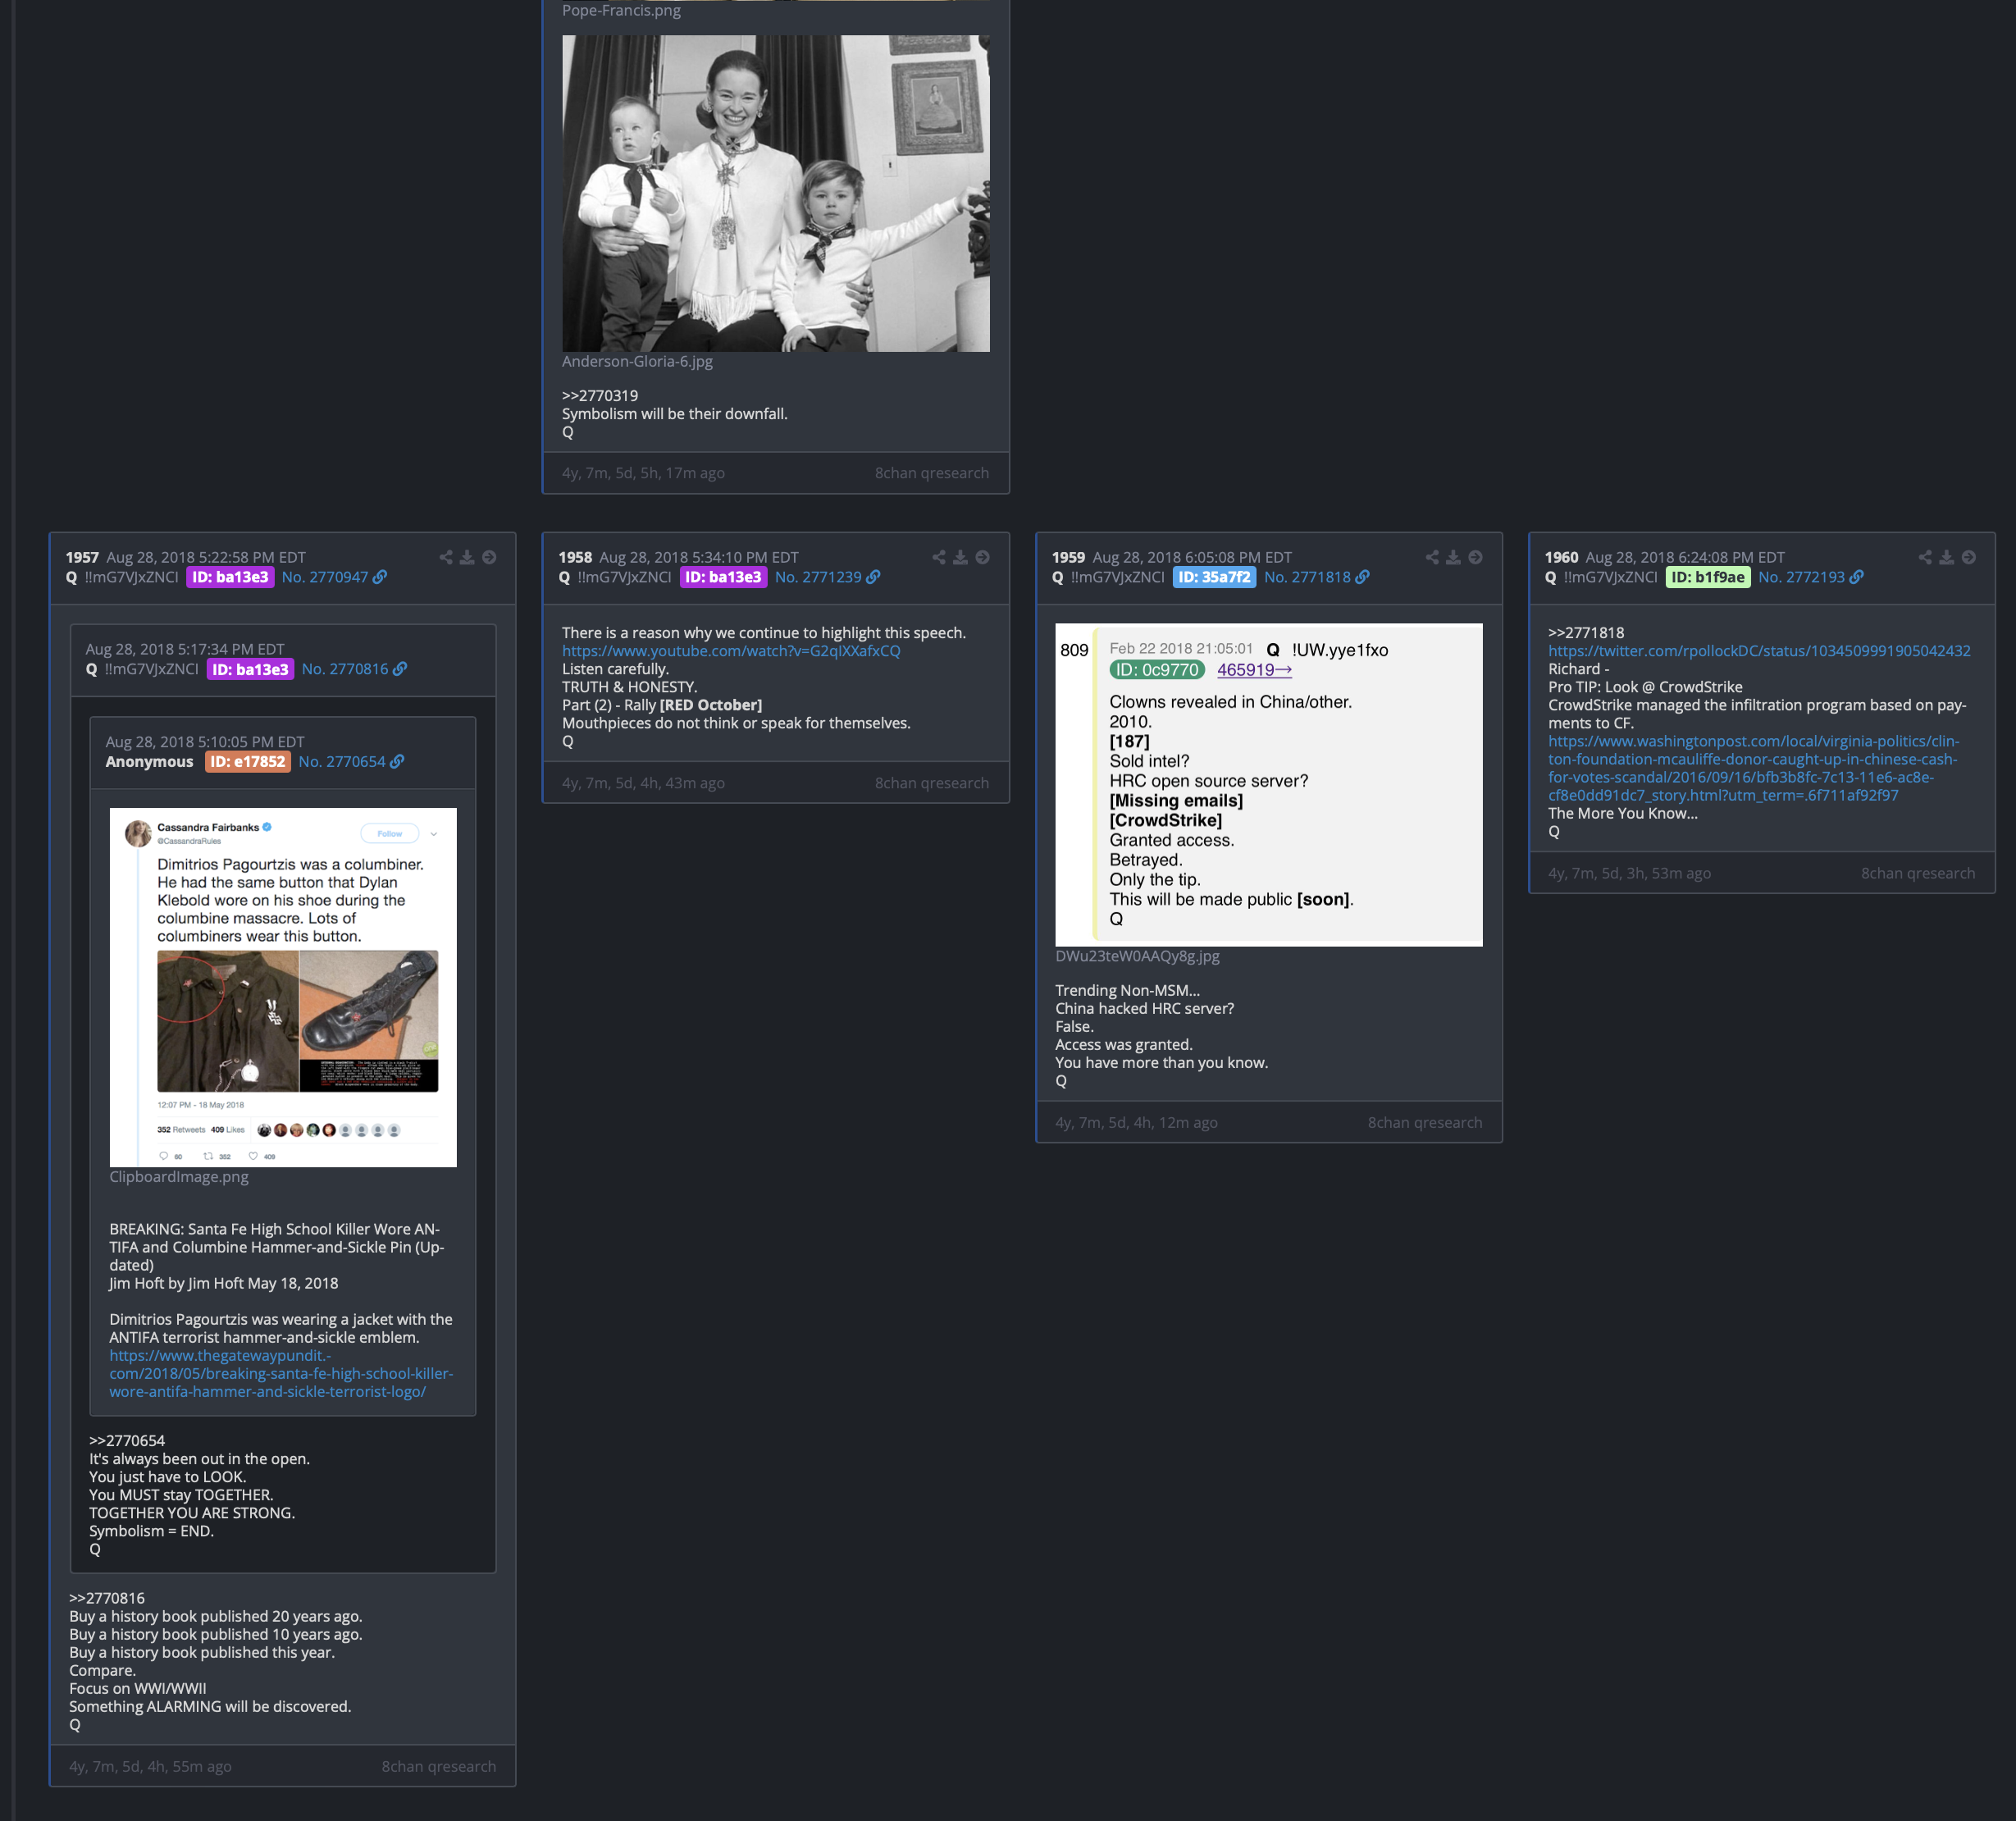Click the >>2770319 reply reference

(x=600, y=396)
